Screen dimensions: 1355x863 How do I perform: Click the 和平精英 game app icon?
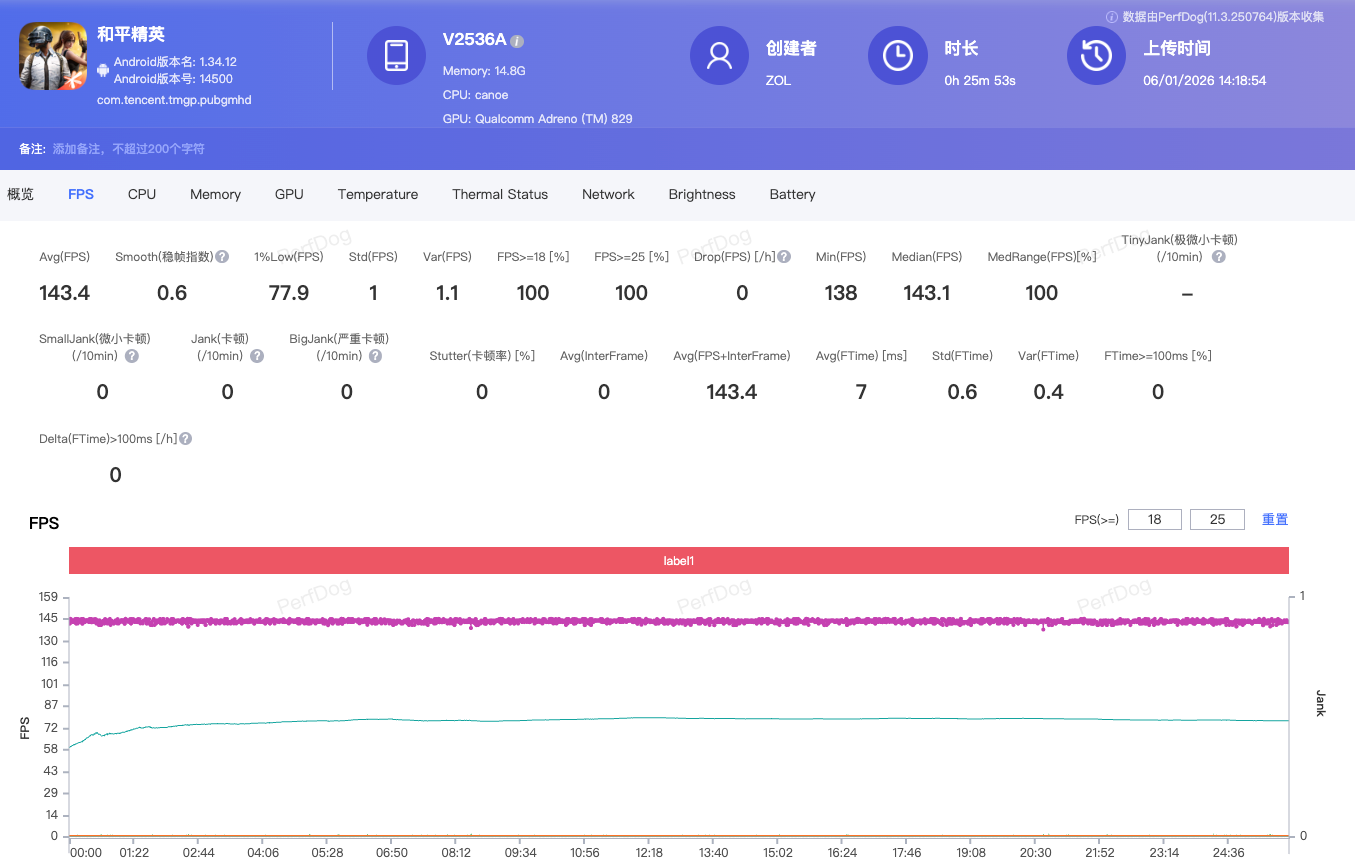click(54, 56)
